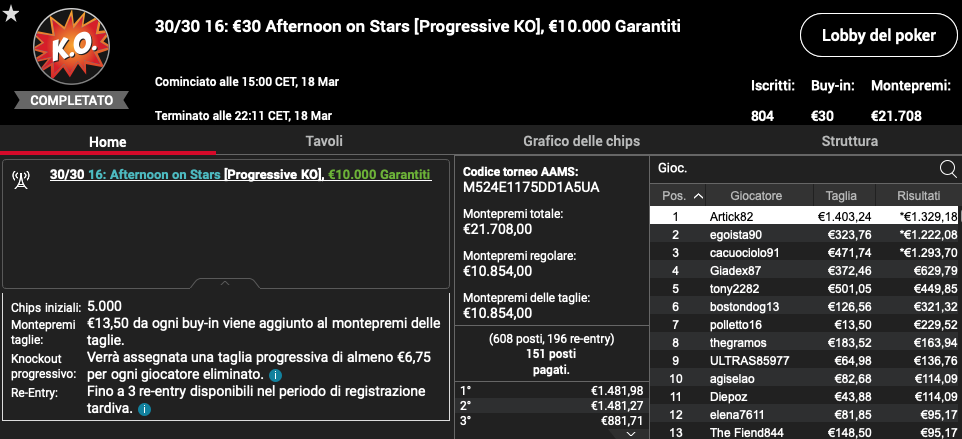Collapse the tournament description panel
The height and width of the screenshot is (439, 962).
click(x=225, y=283)
